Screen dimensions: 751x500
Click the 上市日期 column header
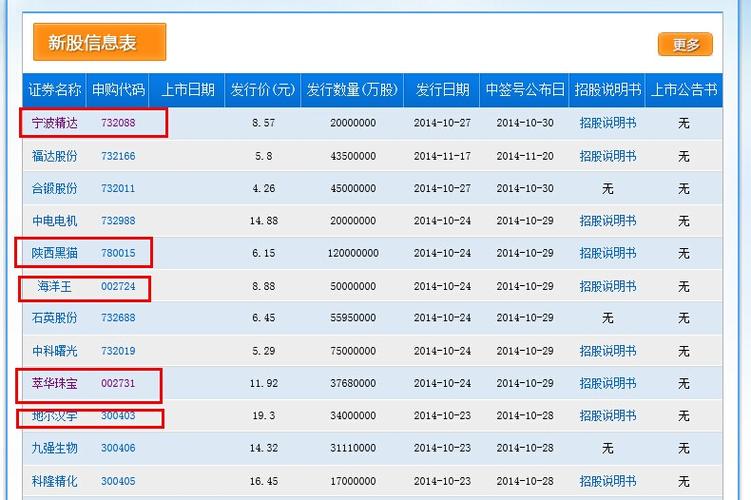coord(187,90)
